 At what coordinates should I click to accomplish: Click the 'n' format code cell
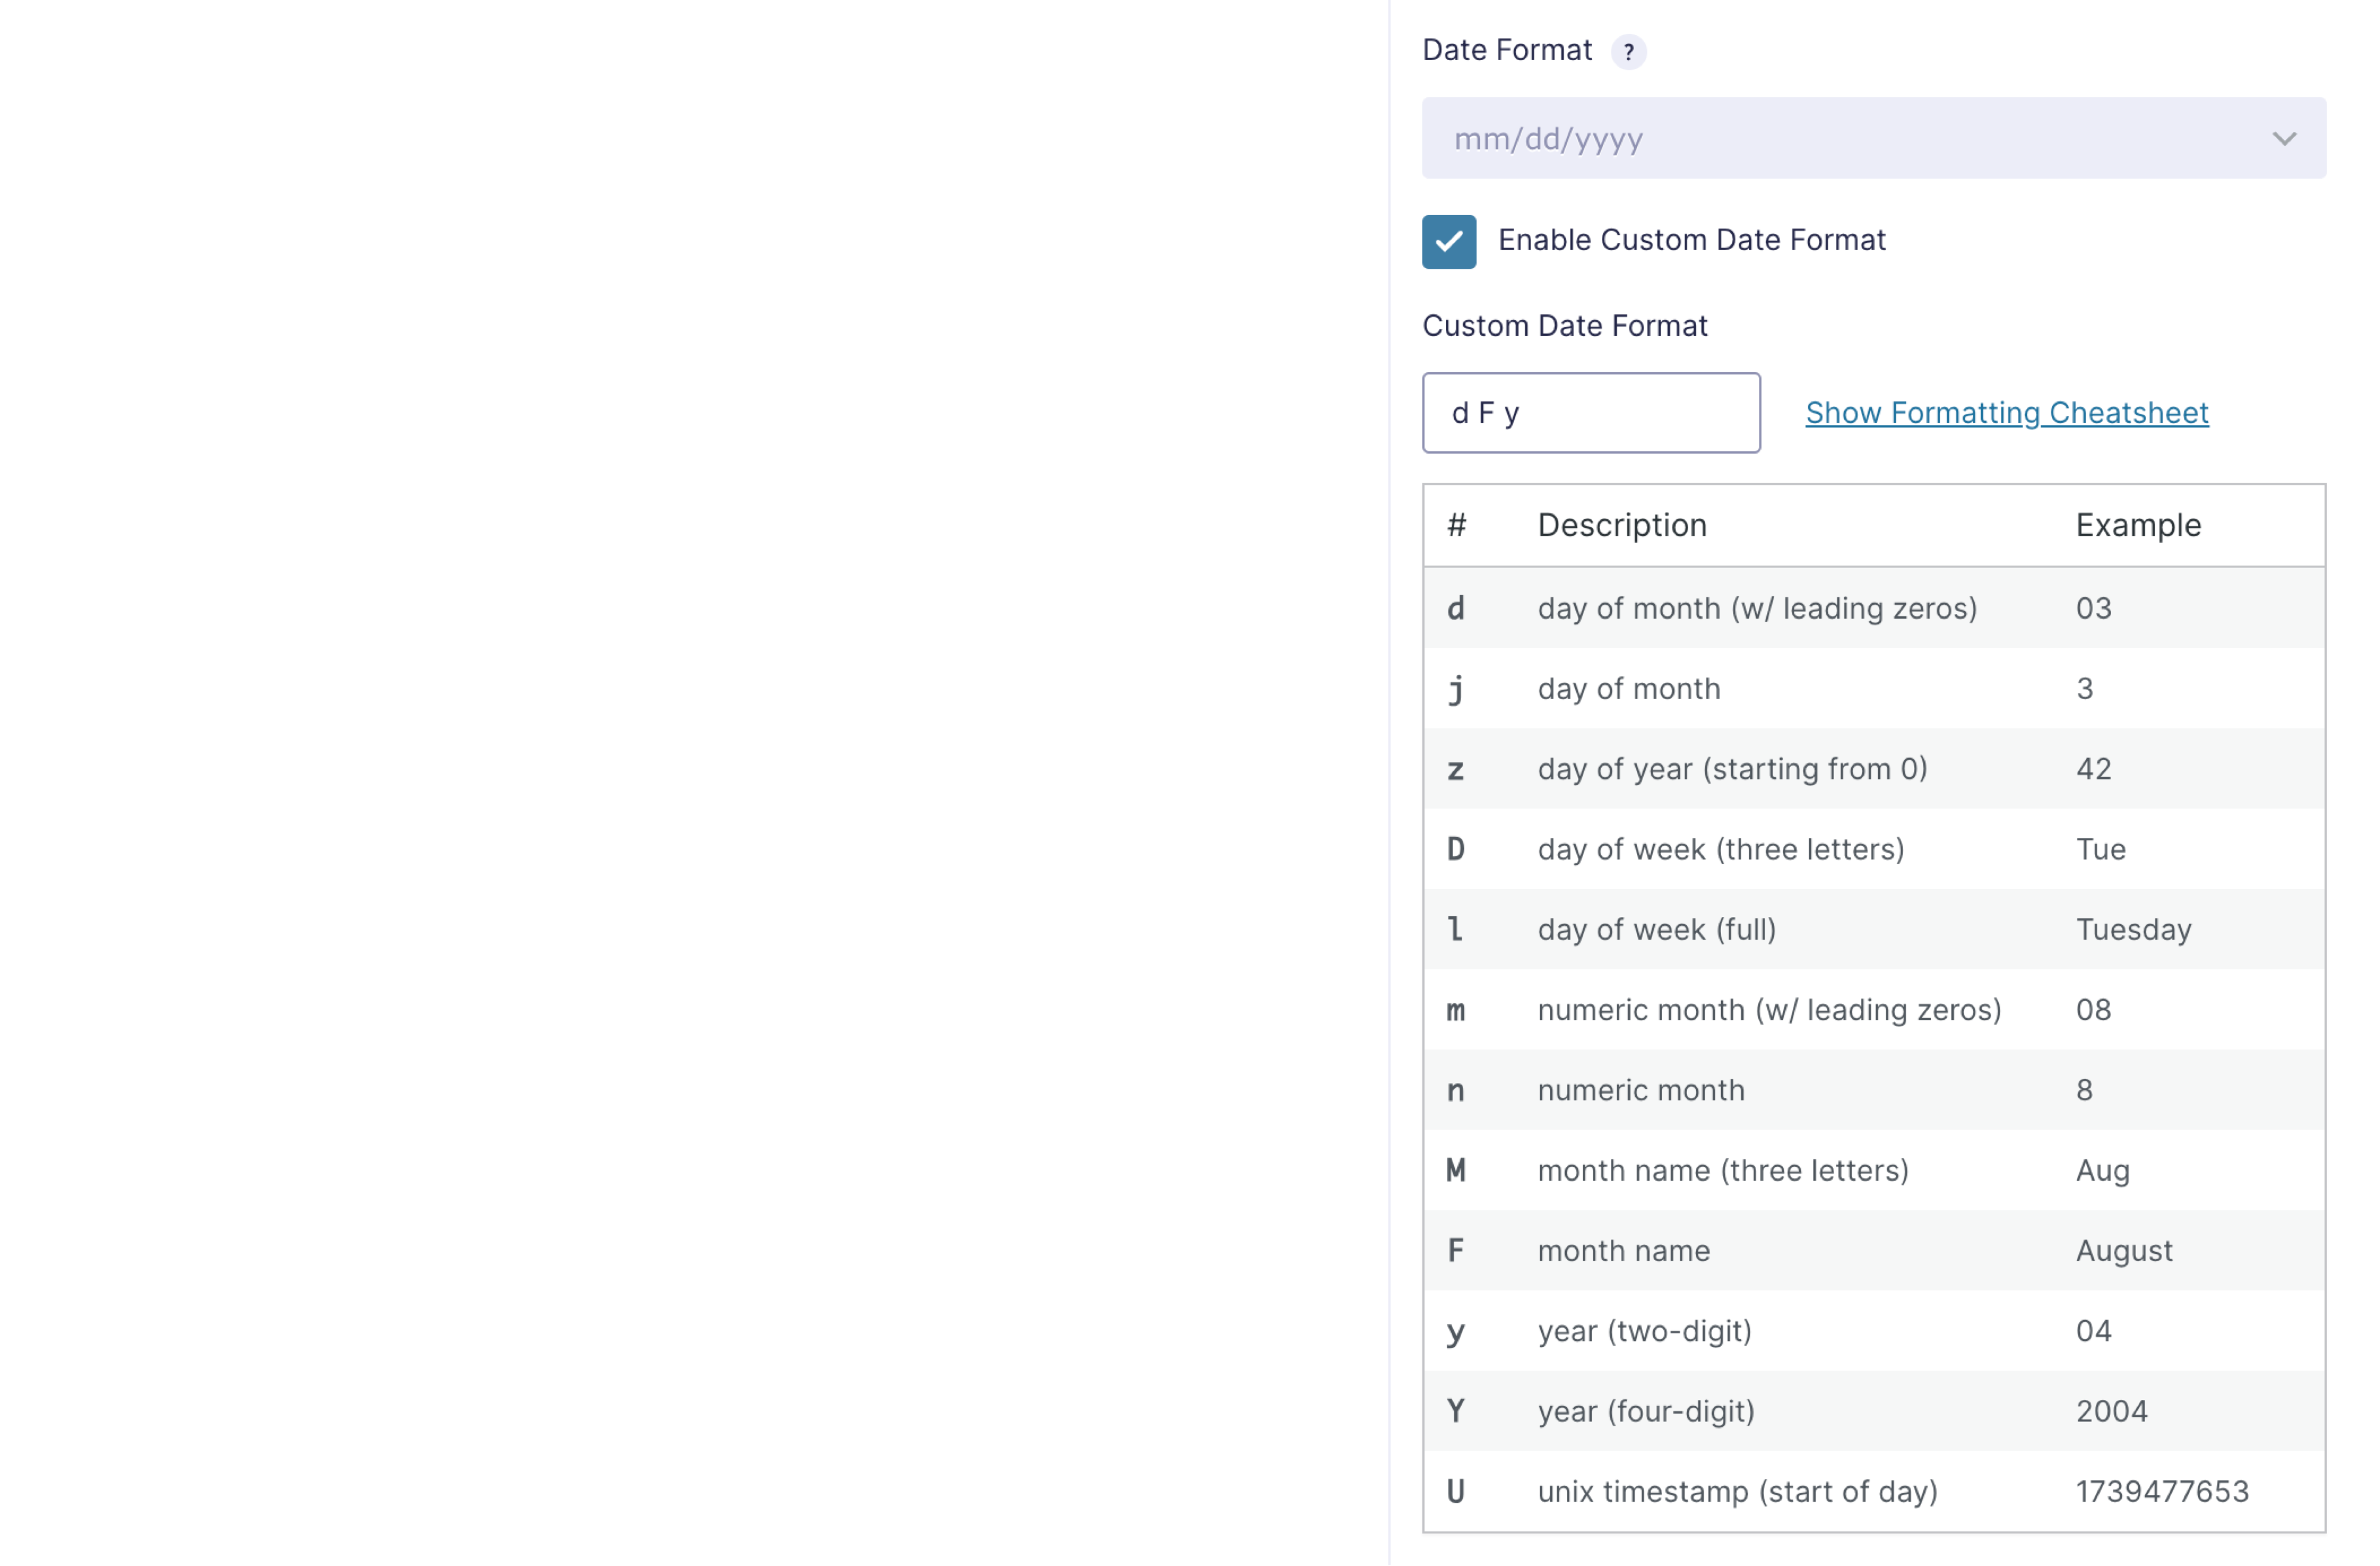1455,1090
